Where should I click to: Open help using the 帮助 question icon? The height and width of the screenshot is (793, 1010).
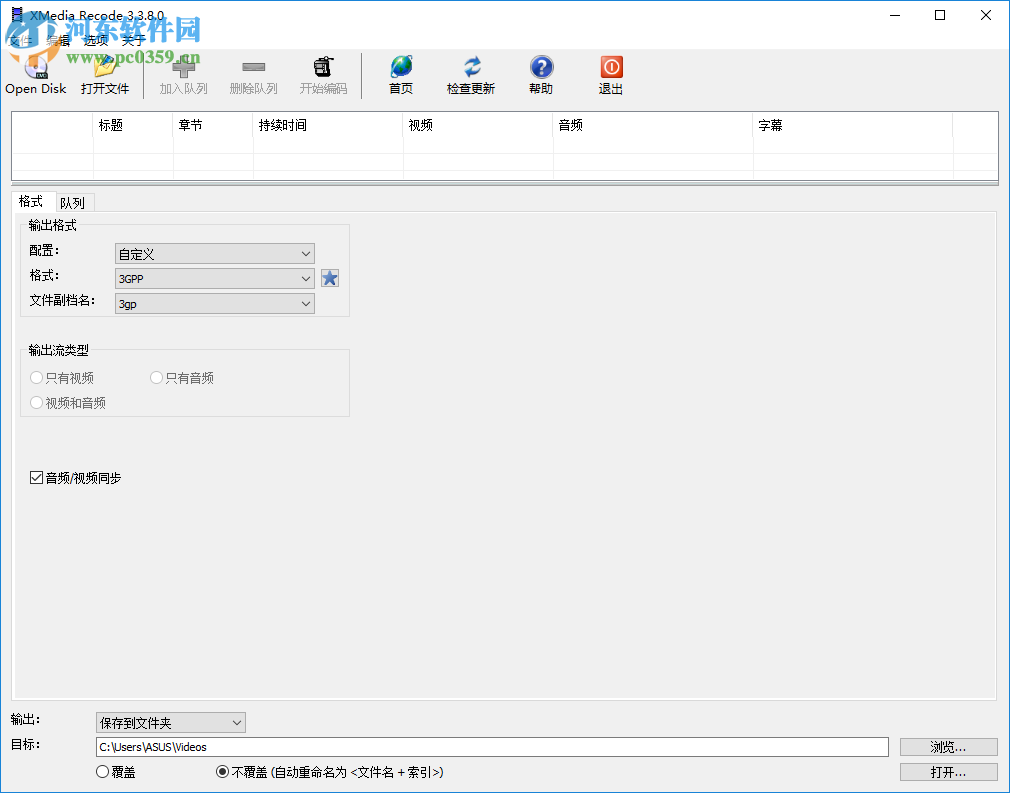coord(541,68)
